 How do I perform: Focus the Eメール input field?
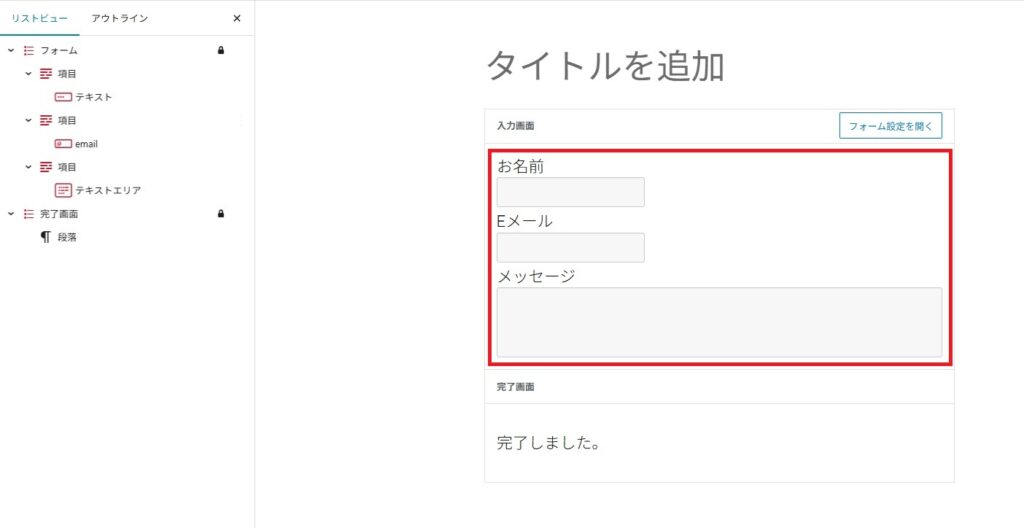click(x=570, y=247)
